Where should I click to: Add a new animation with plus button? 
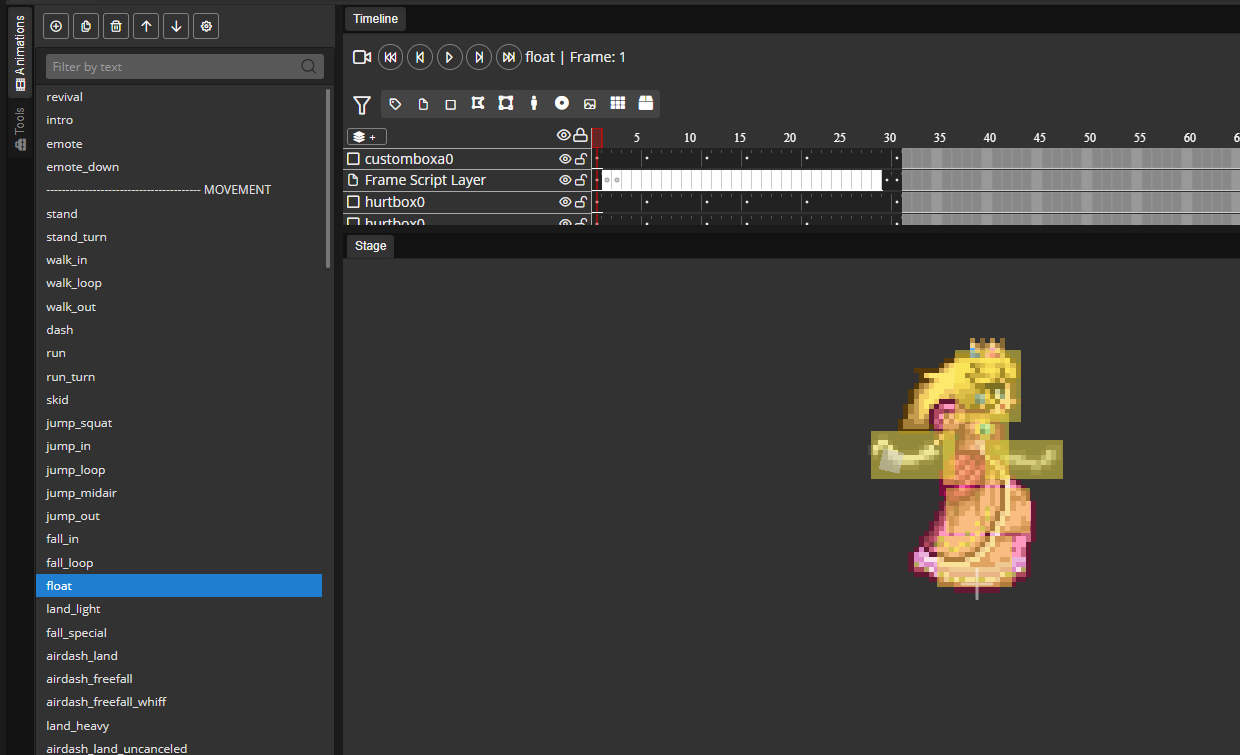pyautogui.click(x=57, y=27)
